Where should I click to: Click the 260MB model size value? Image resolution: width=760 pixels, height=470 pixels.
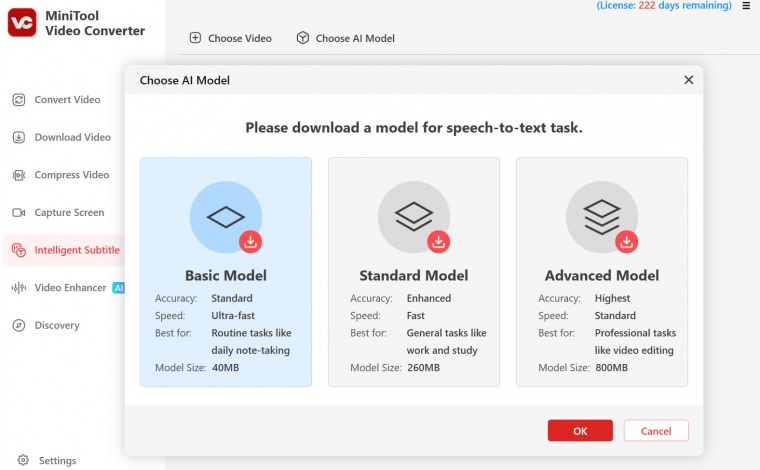click(424, 368)
